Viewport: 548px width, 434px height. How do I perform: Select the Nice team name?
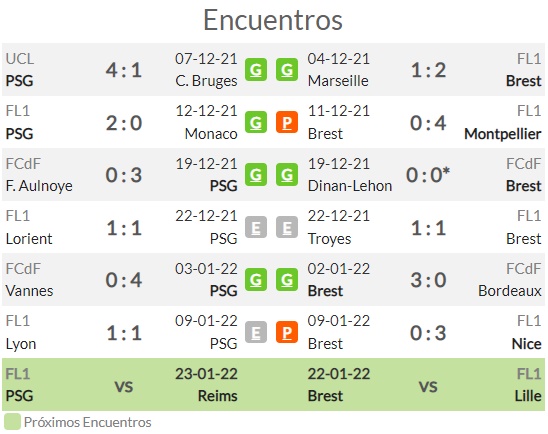pyautogui.click(x=526, y=344)
